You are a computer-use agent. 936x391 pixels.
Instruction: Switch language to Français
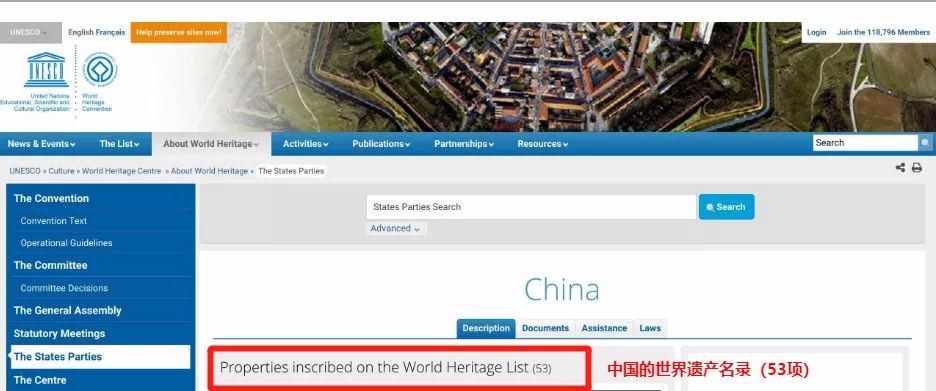110,32
